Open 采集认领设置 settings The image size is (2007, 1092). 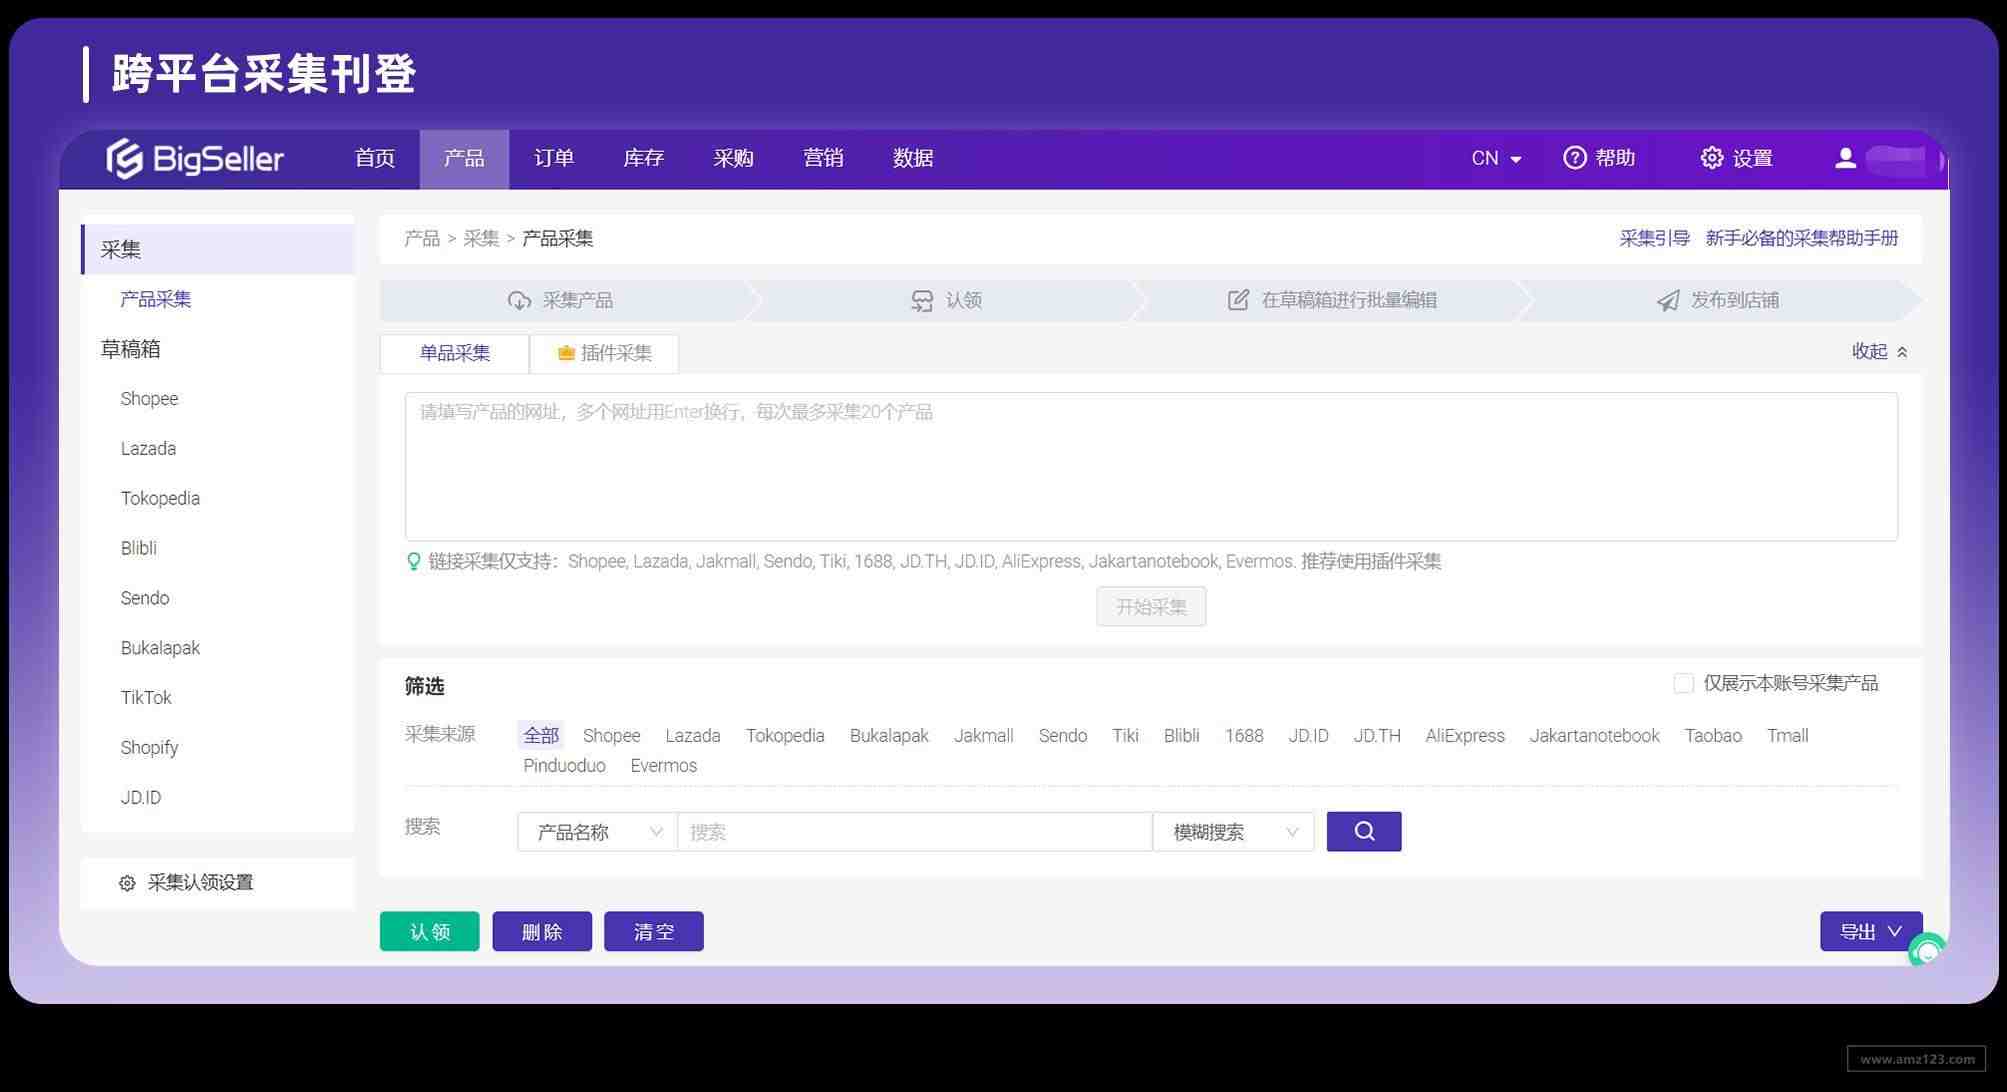coord(200,883)
